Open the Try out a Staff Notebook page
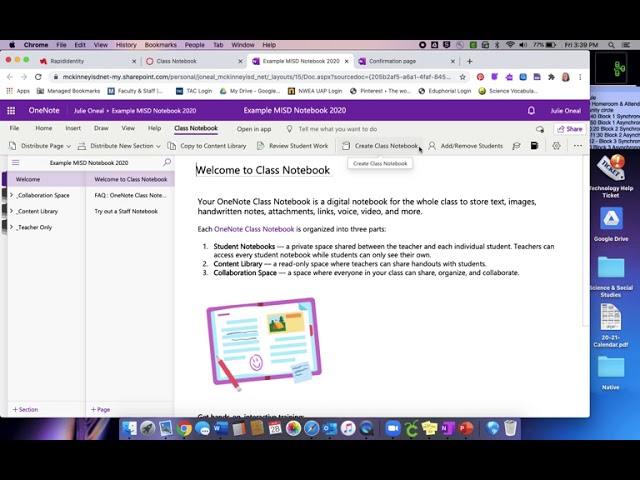 pyautogui.click(x=130, y=211)
